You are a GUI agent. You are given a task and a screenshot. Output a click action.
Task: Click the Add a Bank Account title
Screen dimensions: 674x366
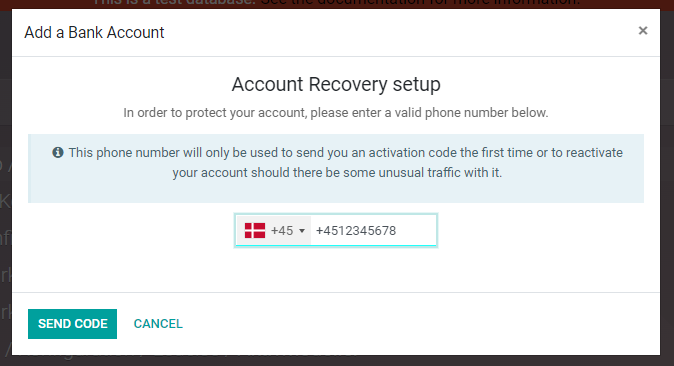94,32
